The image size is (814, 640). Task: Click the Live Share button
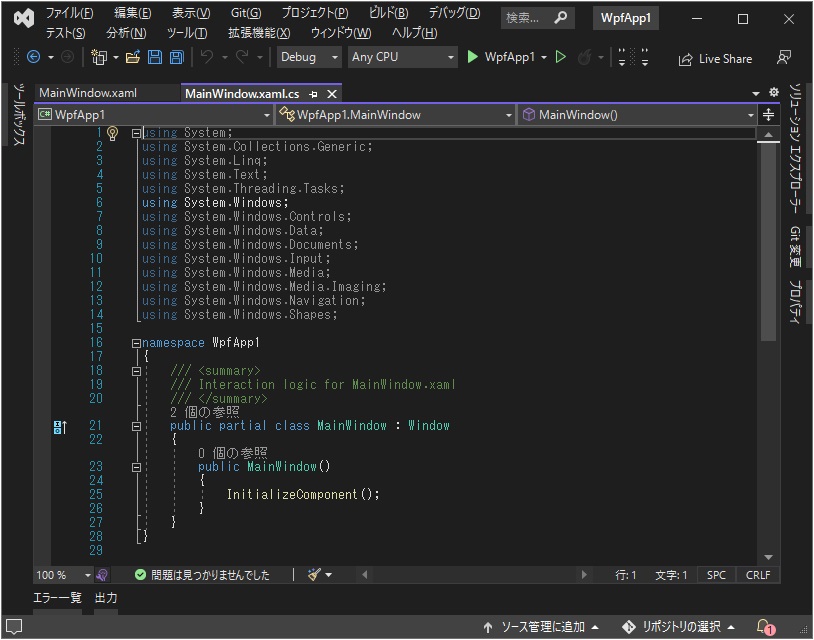[x=715, y=59]
